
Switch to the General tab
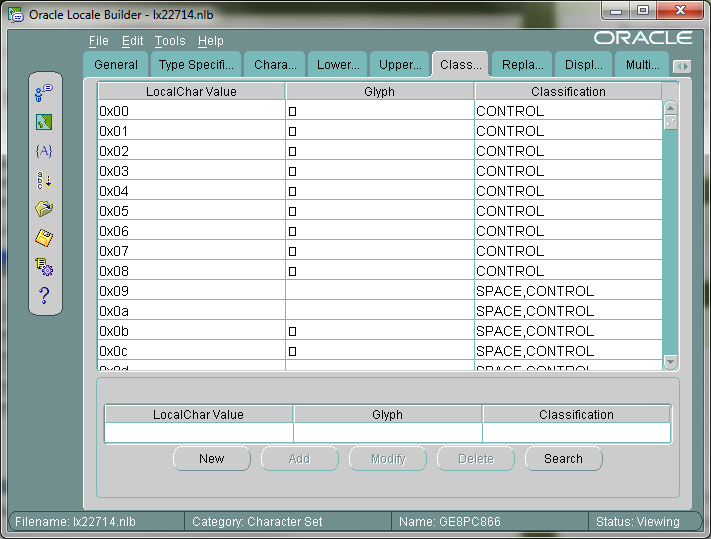coord(116,65)
